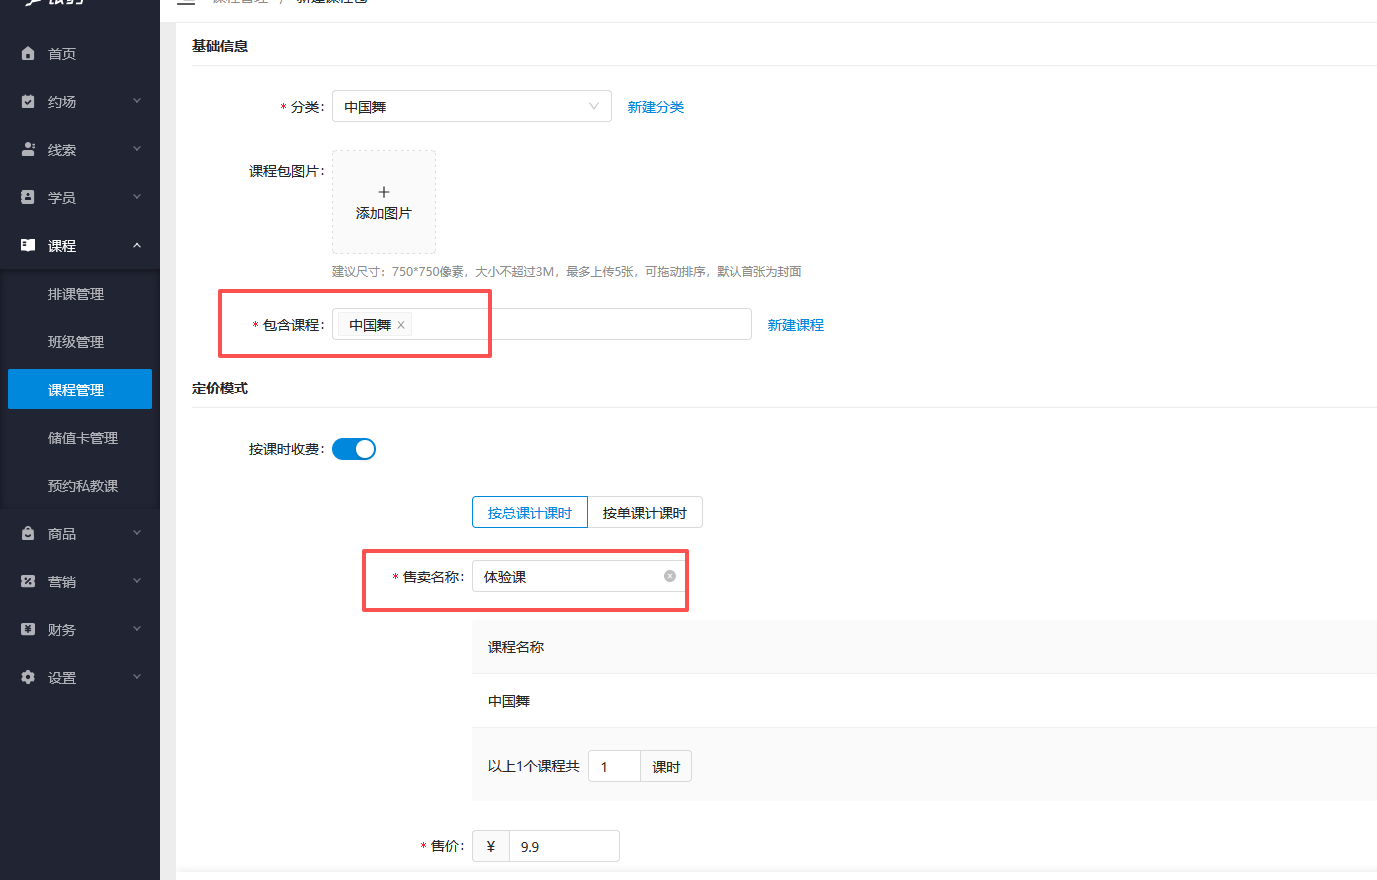Click the 新建分类 link
The image size is (1377, 880).
click(x=655, y=106)
